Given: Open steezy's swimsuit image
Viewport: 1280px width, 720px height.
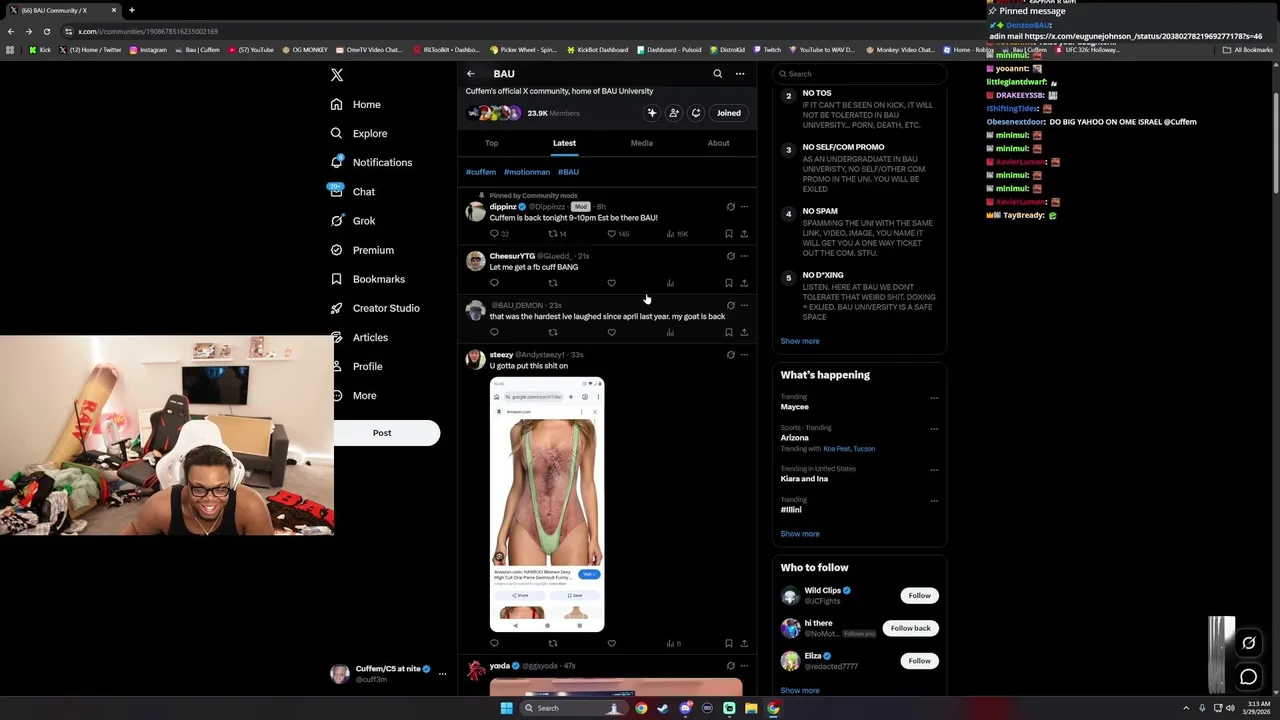Looking at the screenshot, I should [x=547, y=504].
